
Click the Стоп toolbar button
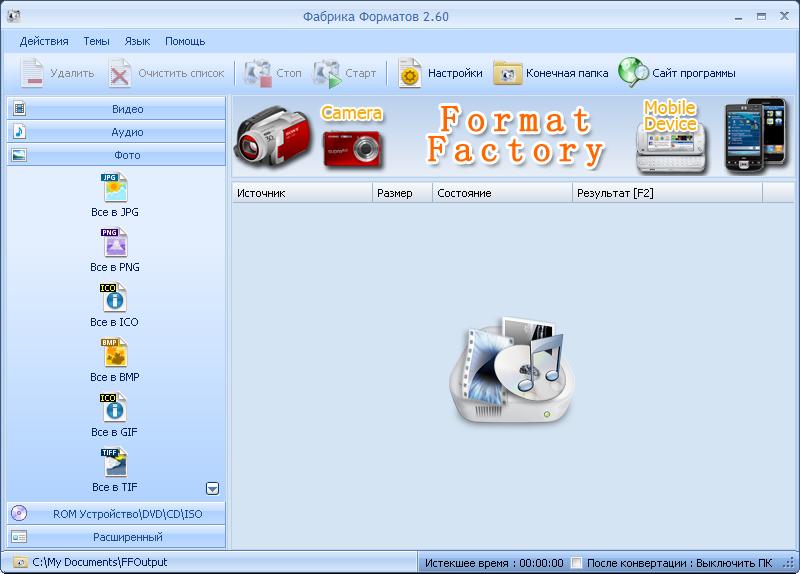[272, 73]
